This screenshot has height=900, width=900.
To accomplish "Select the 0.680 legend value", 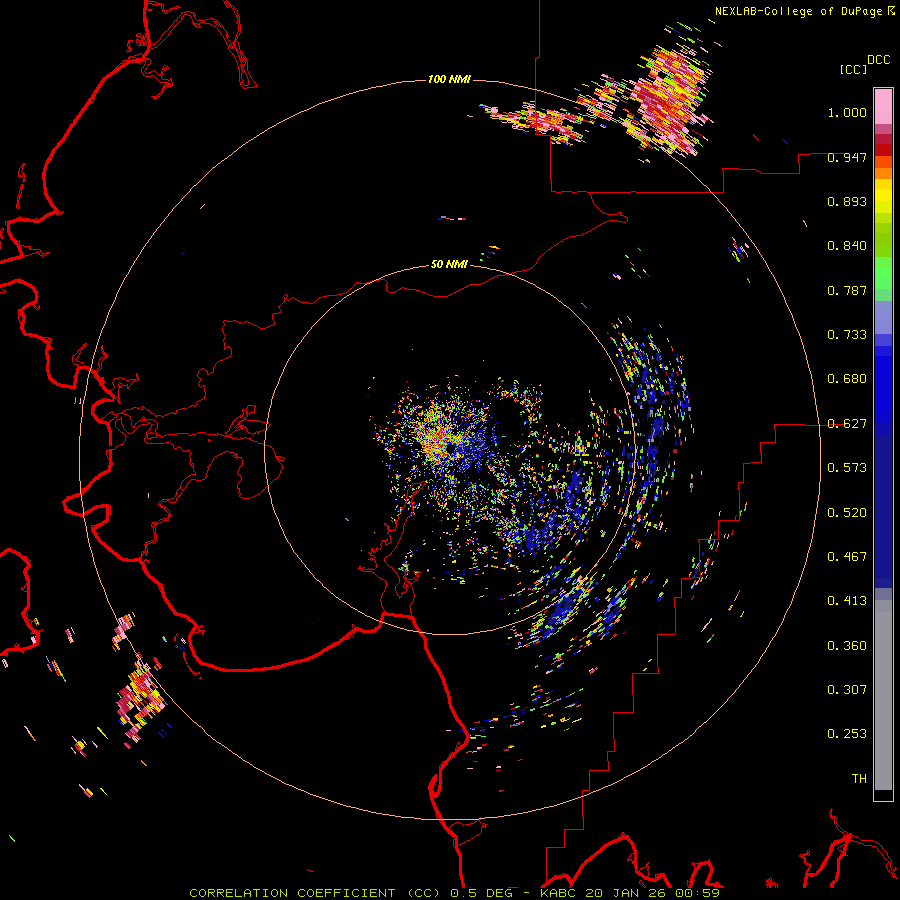I will pyautogui.click(x=847, y=379).
